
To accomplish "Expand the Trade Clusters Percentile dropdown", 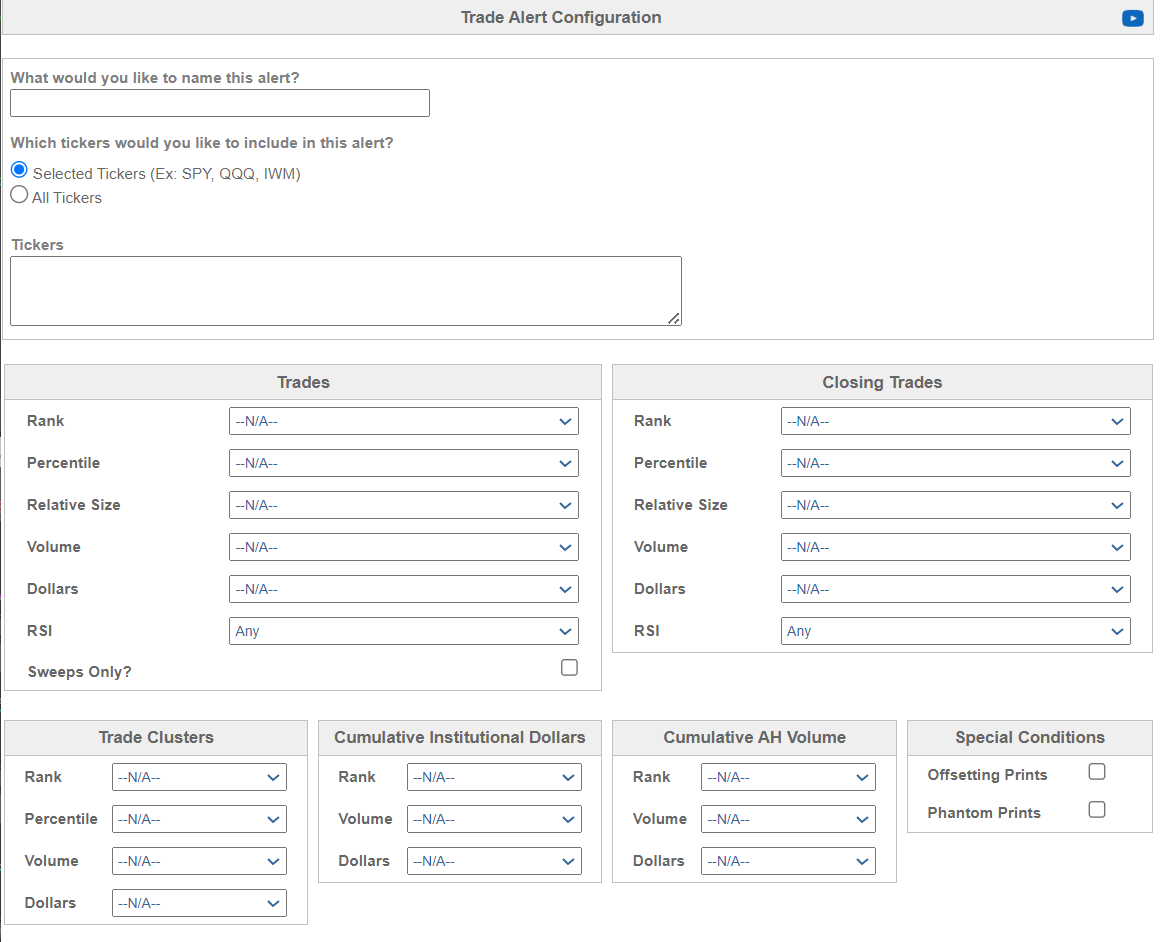I will click(199, 820).
